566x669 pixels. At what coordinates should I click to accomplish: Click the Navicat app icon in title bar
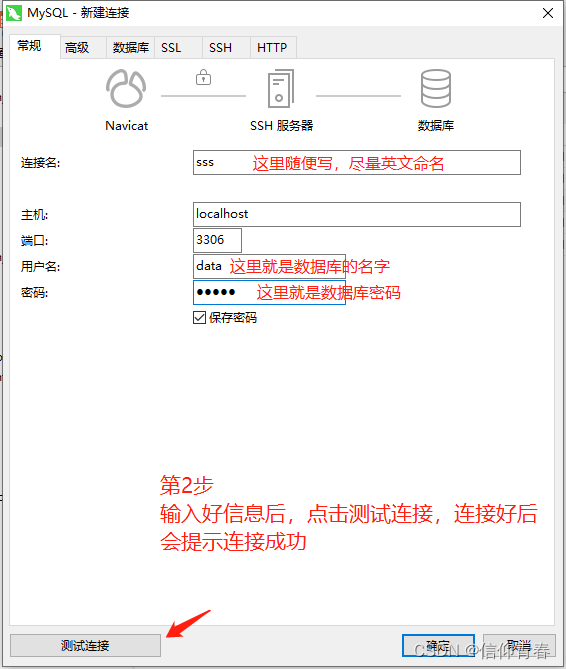(x=14, y=13)
